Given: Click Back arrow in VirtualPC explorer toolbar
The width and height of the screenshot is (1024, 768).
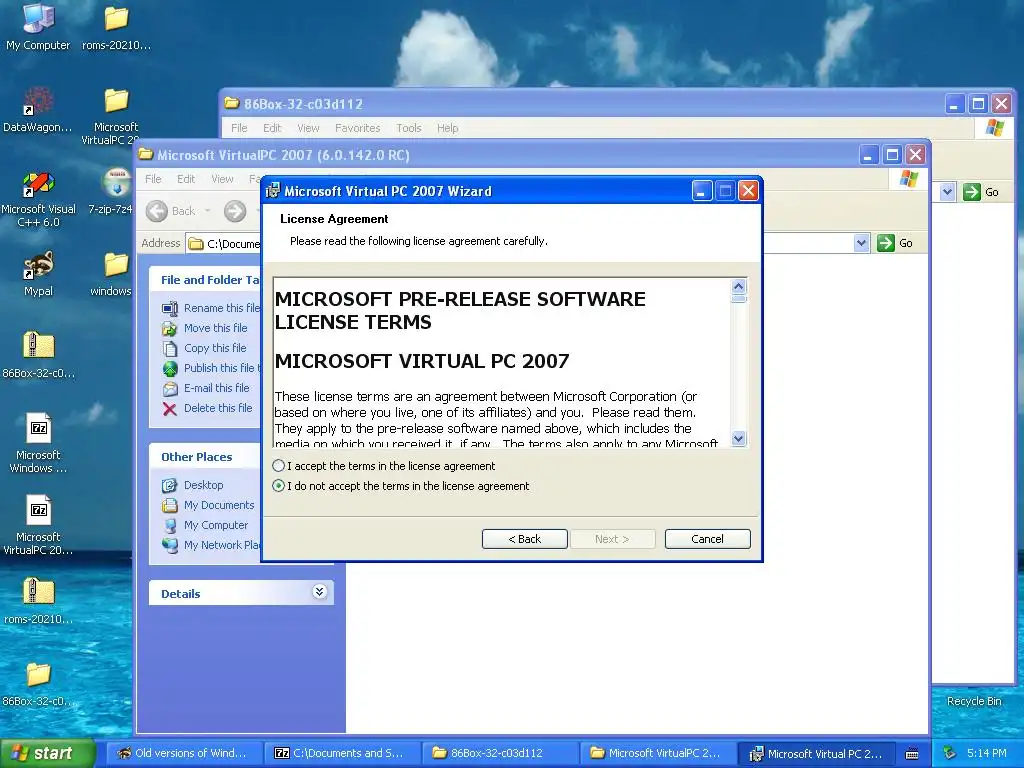Looking at the screenshot, I should pos(157,211).
